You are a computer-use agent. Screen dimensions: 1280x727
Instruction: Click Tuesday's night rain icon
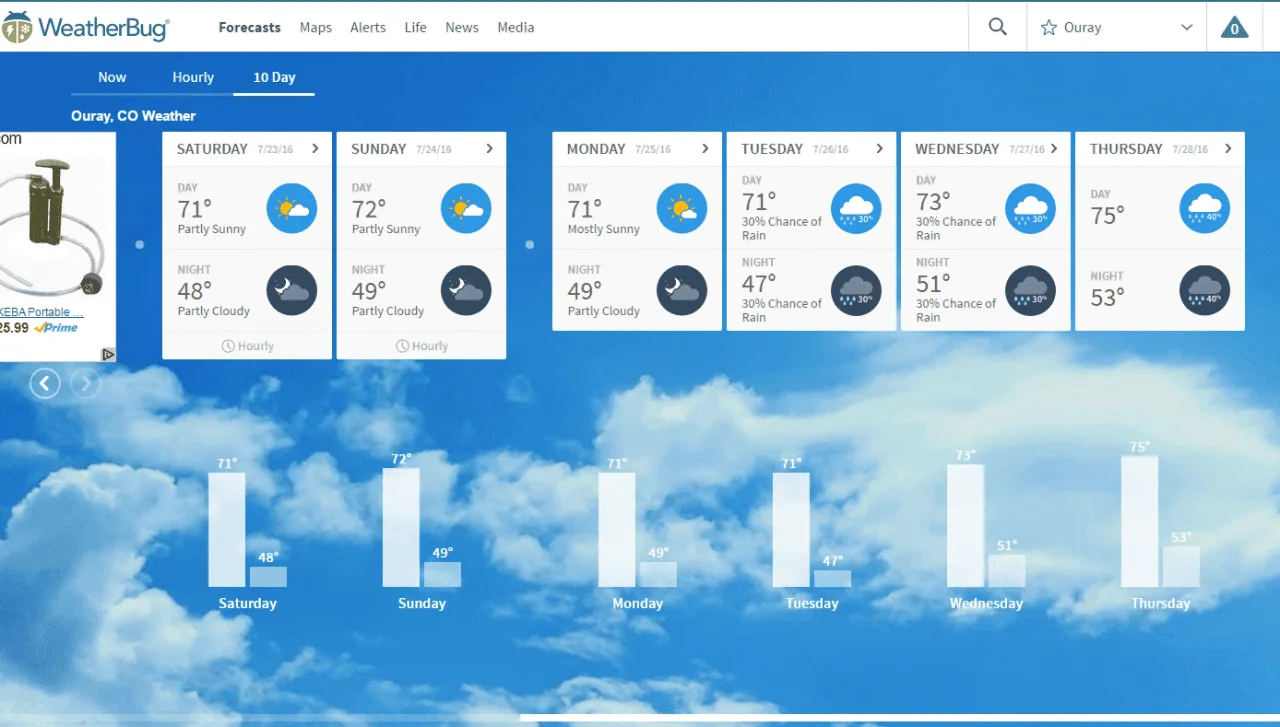pyautogui.click(x=856, y=291)
